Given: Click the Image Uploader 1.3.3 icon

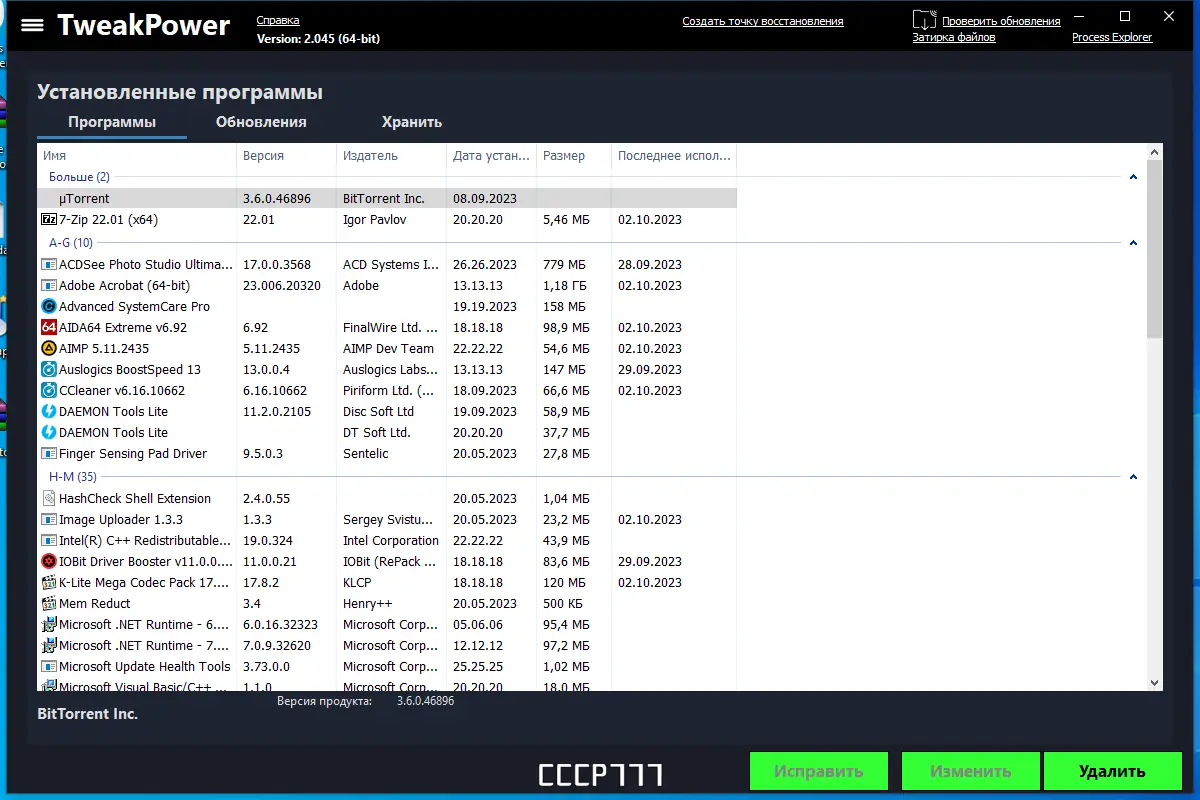Looking at the screenshot, I should point(49,520).
